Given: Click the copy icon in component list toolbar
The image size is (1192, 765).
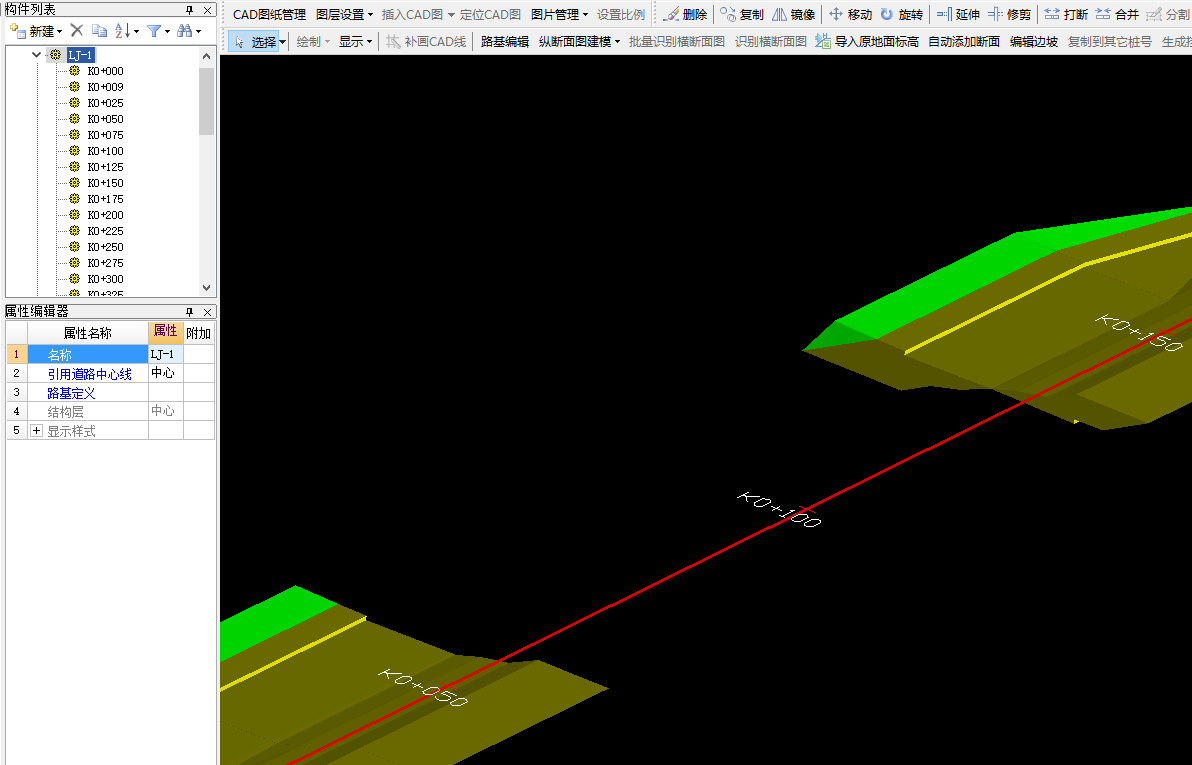Looking at the screenshot, I should (x=99, y=31).
